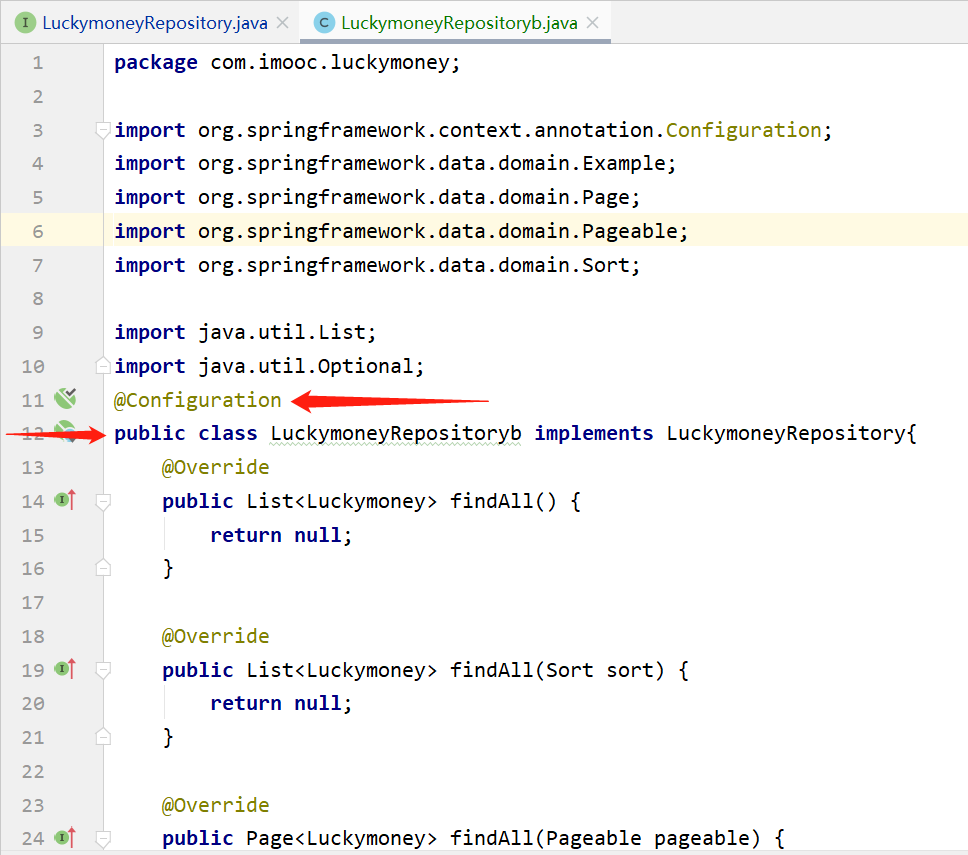Click the 'implements' keyword on line 12

tap(593, 433)
